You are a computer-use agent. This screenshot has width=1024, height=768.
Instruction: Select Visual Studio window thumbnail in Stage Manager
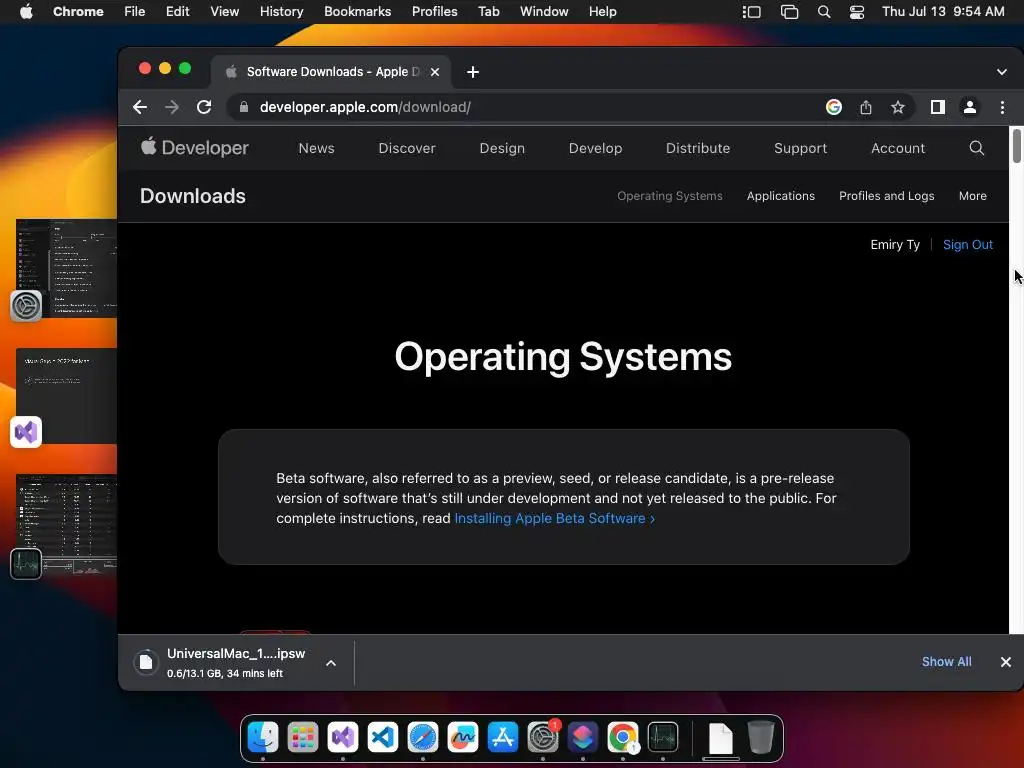[x=66, y=396]
